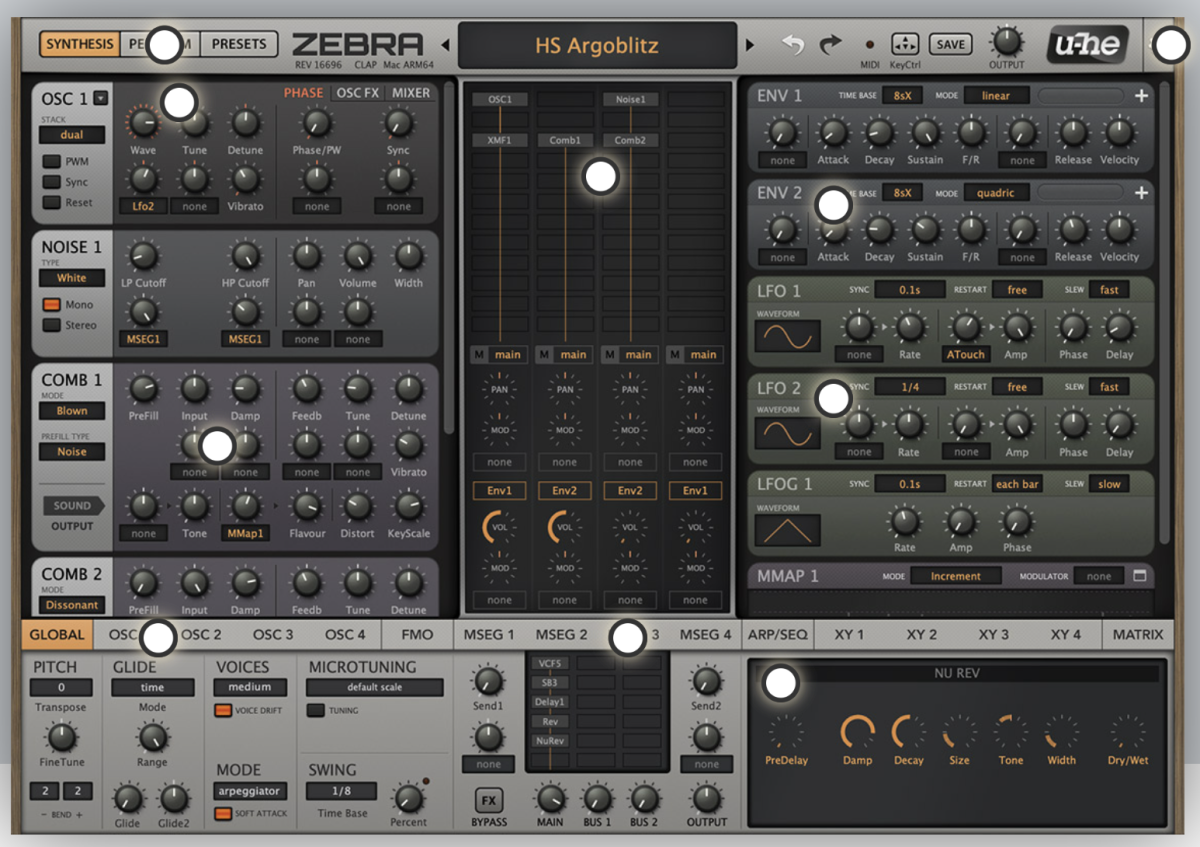Screen dimensions: 1200x847
Task: Open the MSEG 2 lower tab
Action: 561,634
